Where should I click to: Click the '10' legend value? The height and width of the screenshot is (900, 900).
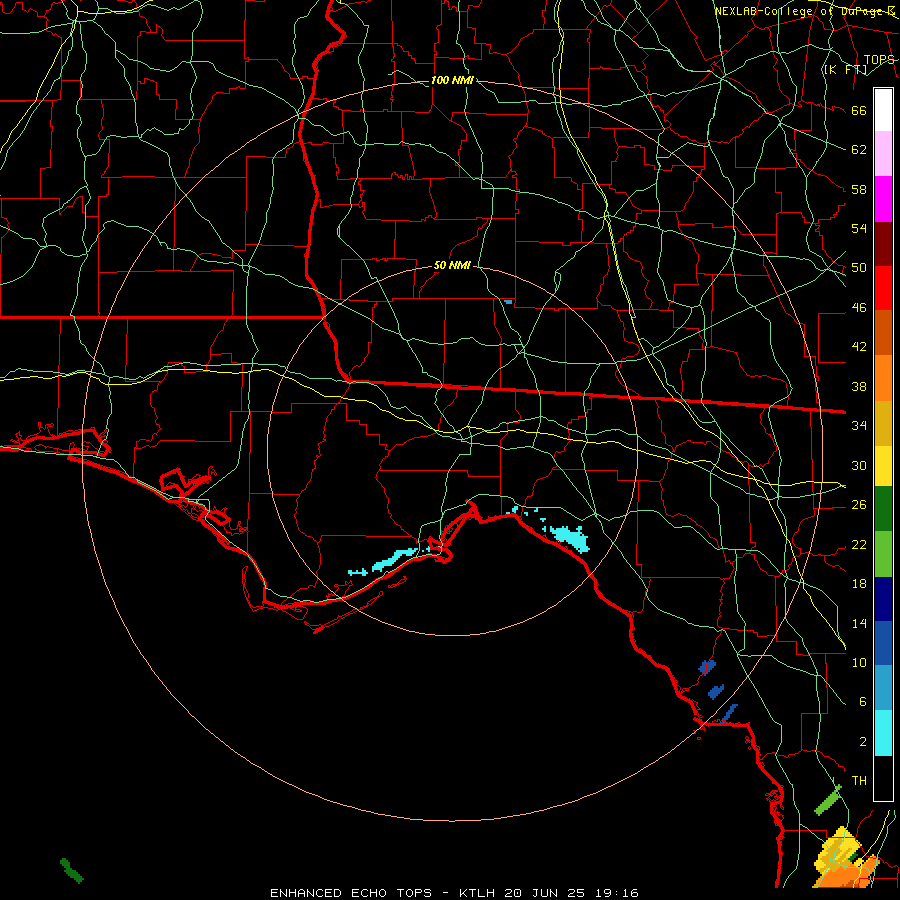point(859,662)
